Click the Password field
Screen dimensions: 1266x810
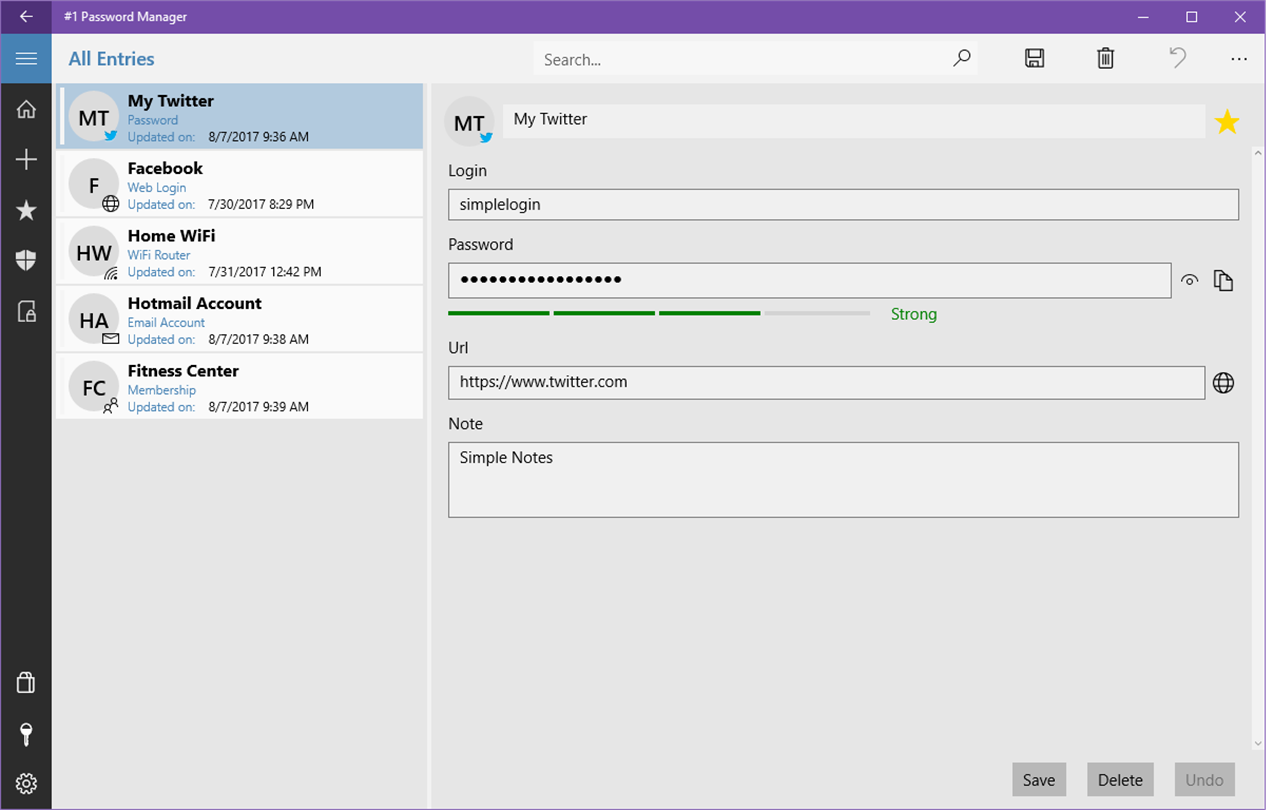[x=809, y=280]
